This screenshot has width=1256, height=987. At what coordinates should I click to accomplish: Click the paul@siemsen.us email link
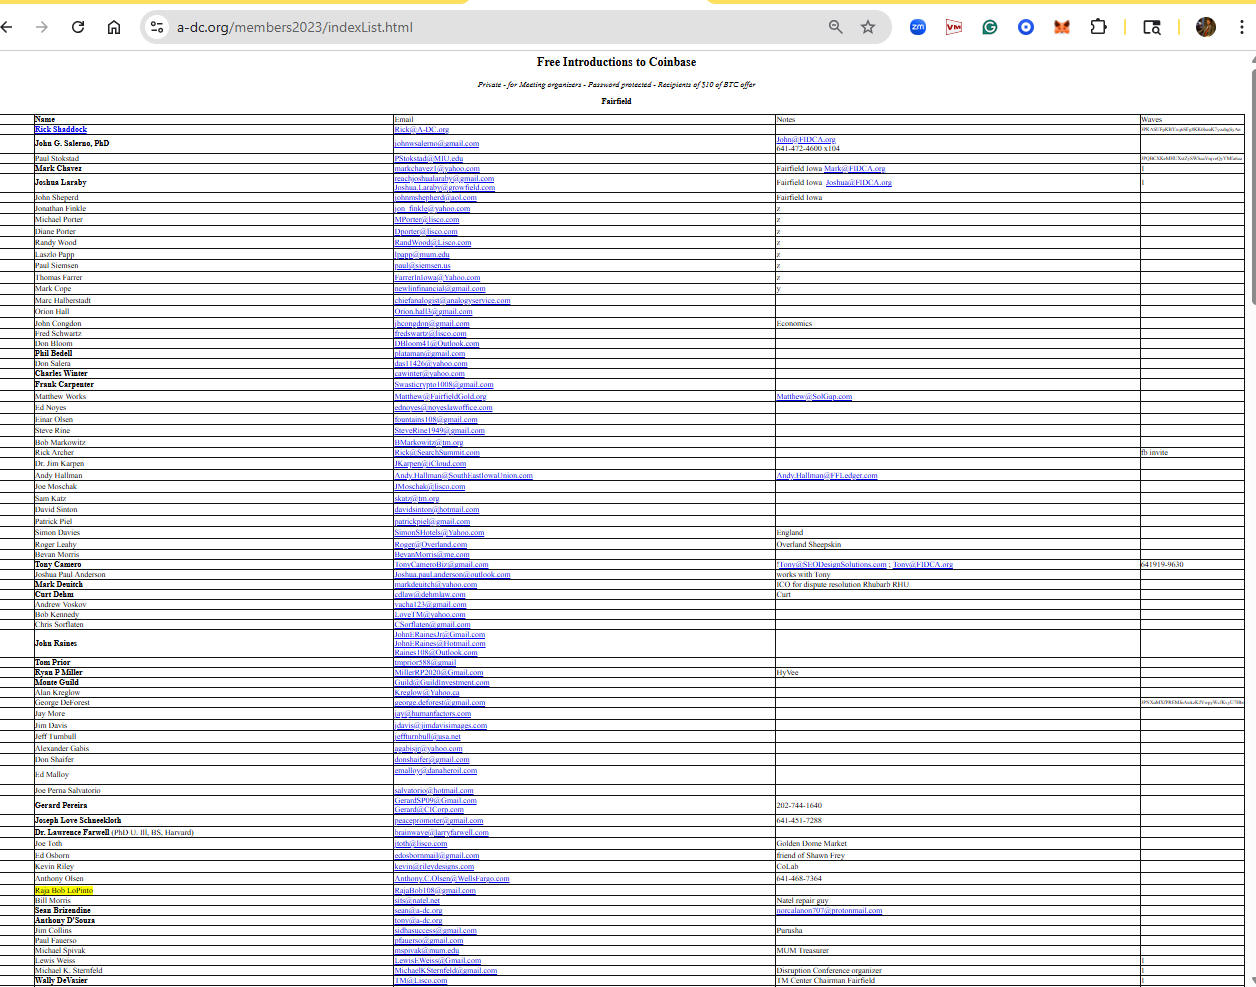(x=422, y=265)
